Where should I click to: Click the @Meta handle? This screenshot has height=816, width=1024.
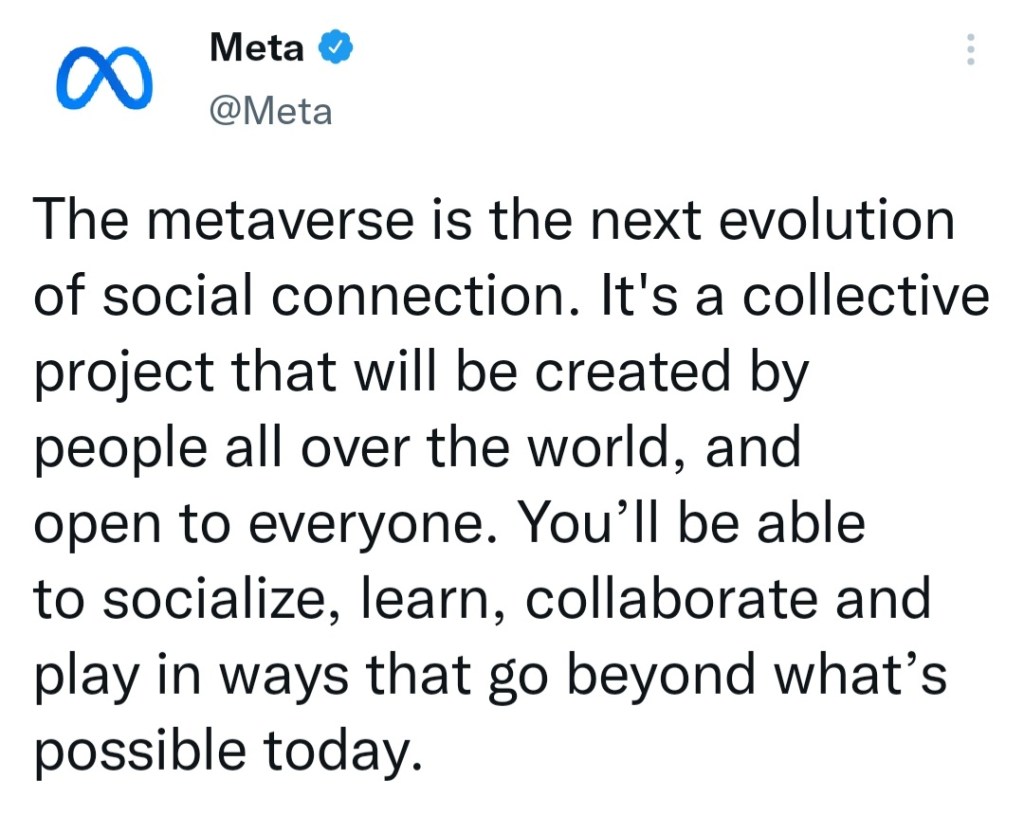click(270, 110)
